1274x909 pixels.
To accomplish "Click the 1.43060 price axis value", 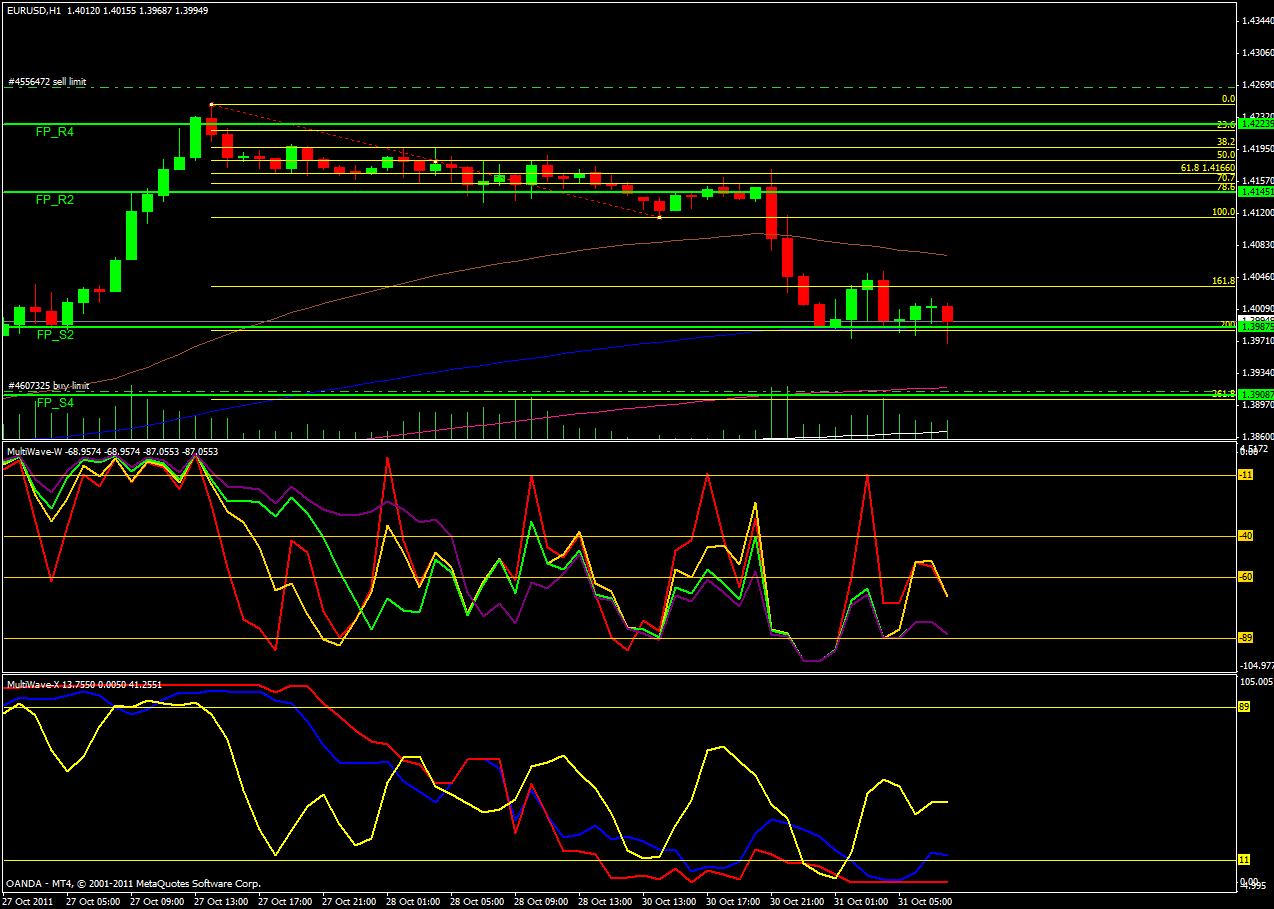I will click(x=1257, y=52).
